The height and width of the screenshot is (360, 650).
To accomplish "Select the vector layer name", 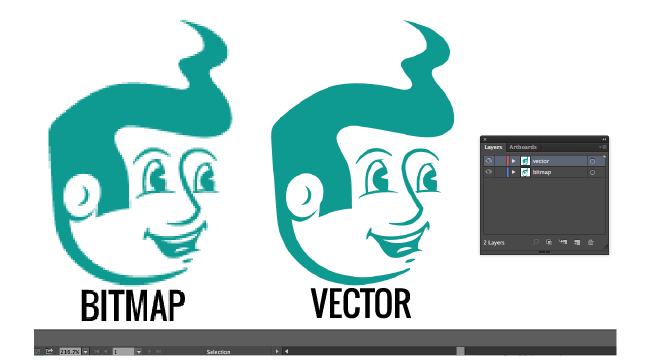I will coord(541,161).
